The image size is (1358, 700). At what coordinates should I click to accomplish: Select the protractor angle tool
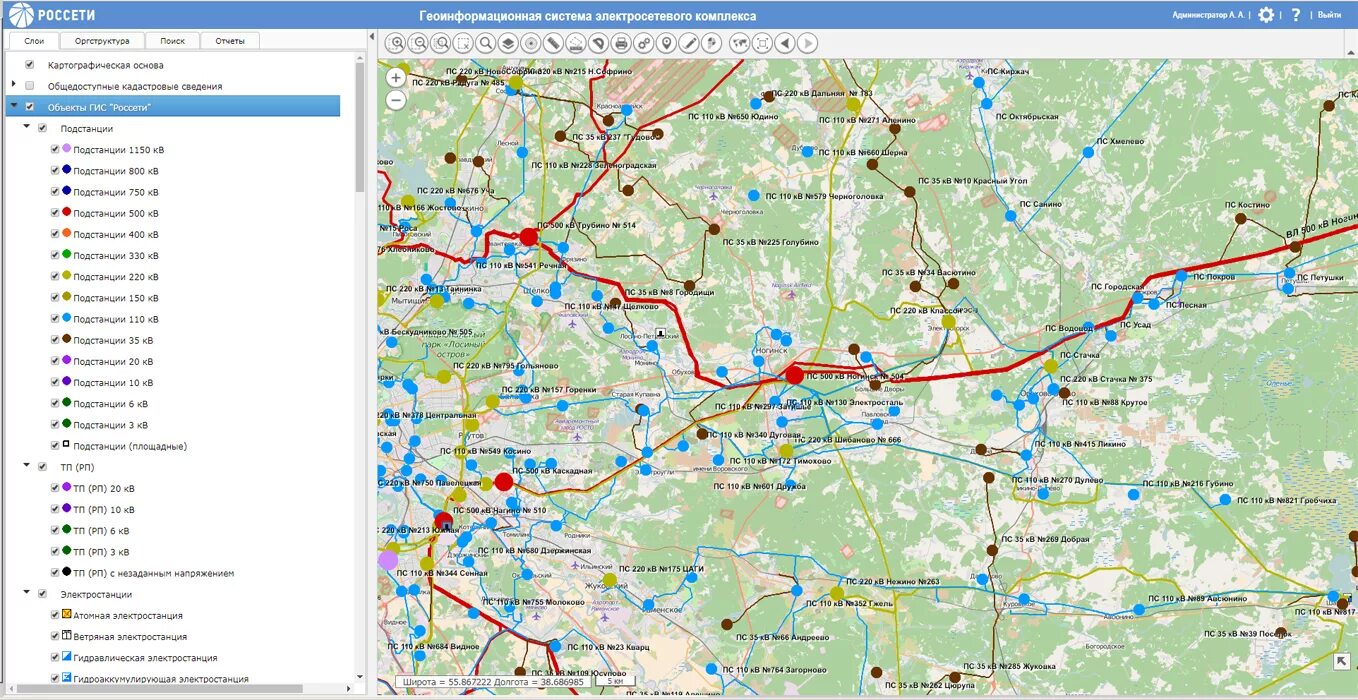(x=598, y=43)
